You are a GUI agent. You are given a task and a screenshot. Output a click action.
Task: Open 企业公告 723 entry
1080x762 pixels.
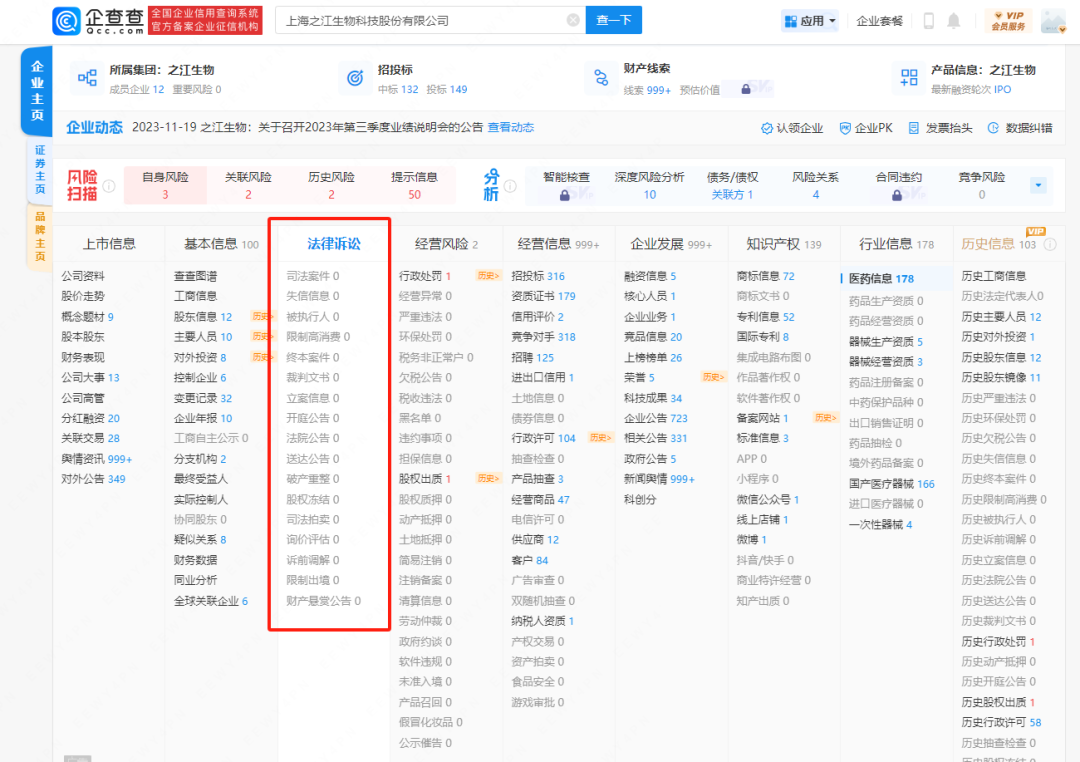pyautogui.click(x=656, y=418)
